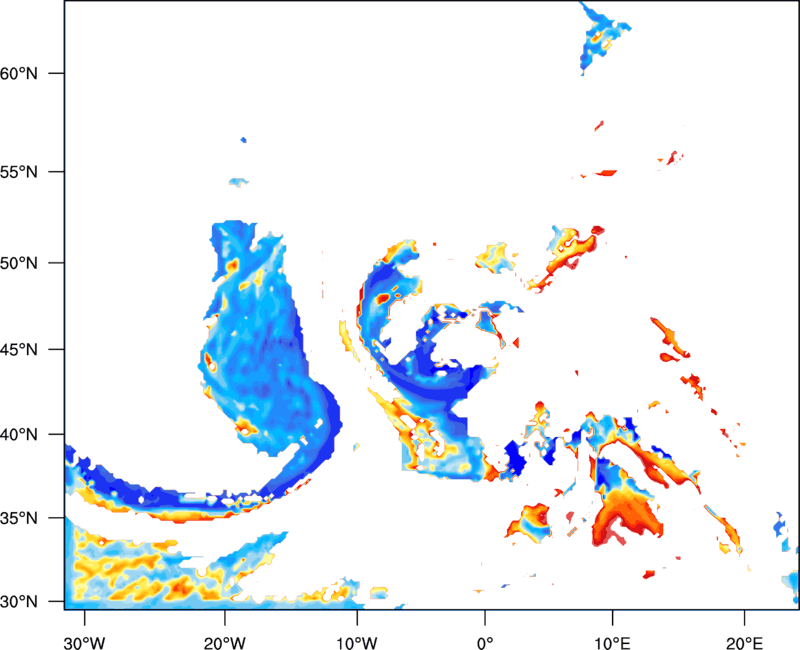Click the 45°N latitude label

[19, 349]
